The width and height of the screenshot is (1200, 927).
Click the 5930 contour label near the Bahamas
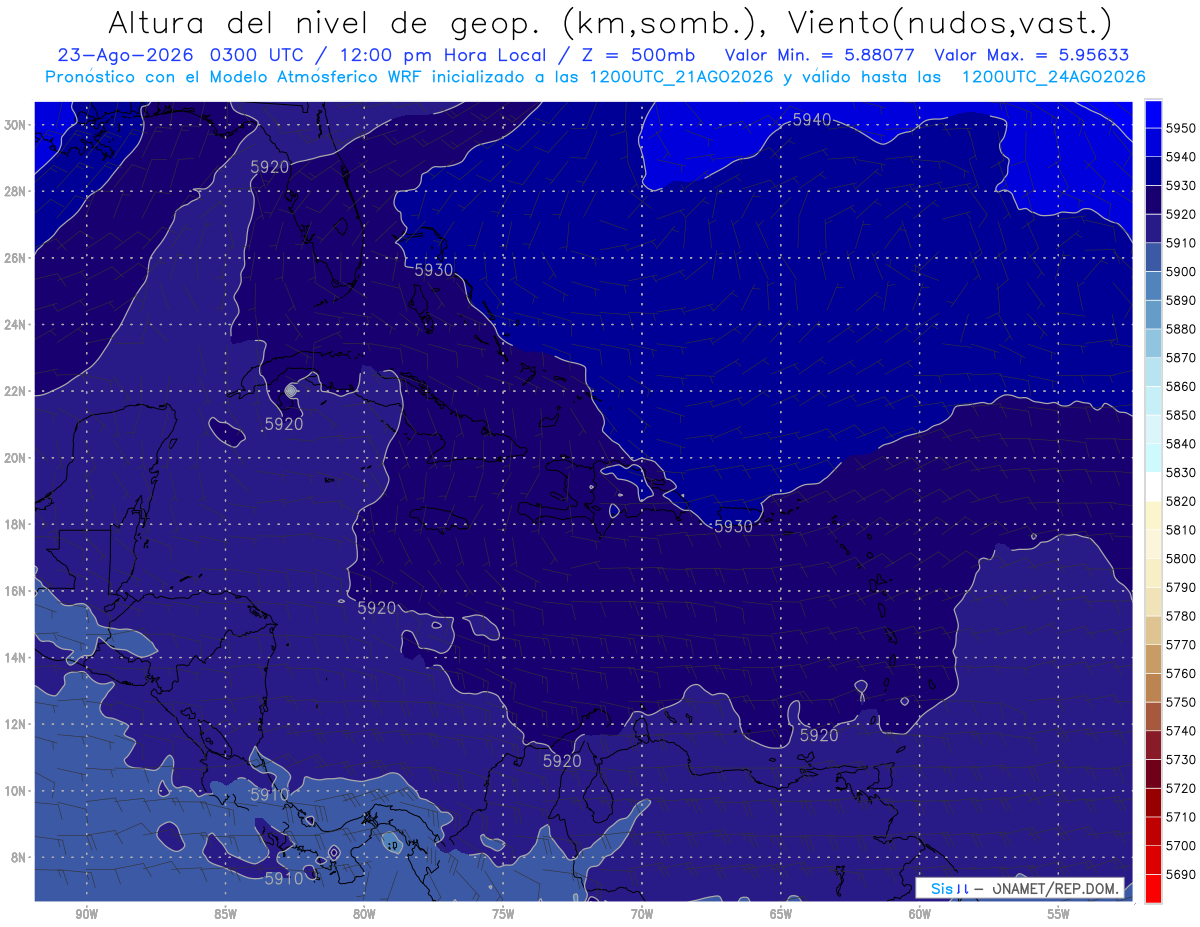(434, 270)
